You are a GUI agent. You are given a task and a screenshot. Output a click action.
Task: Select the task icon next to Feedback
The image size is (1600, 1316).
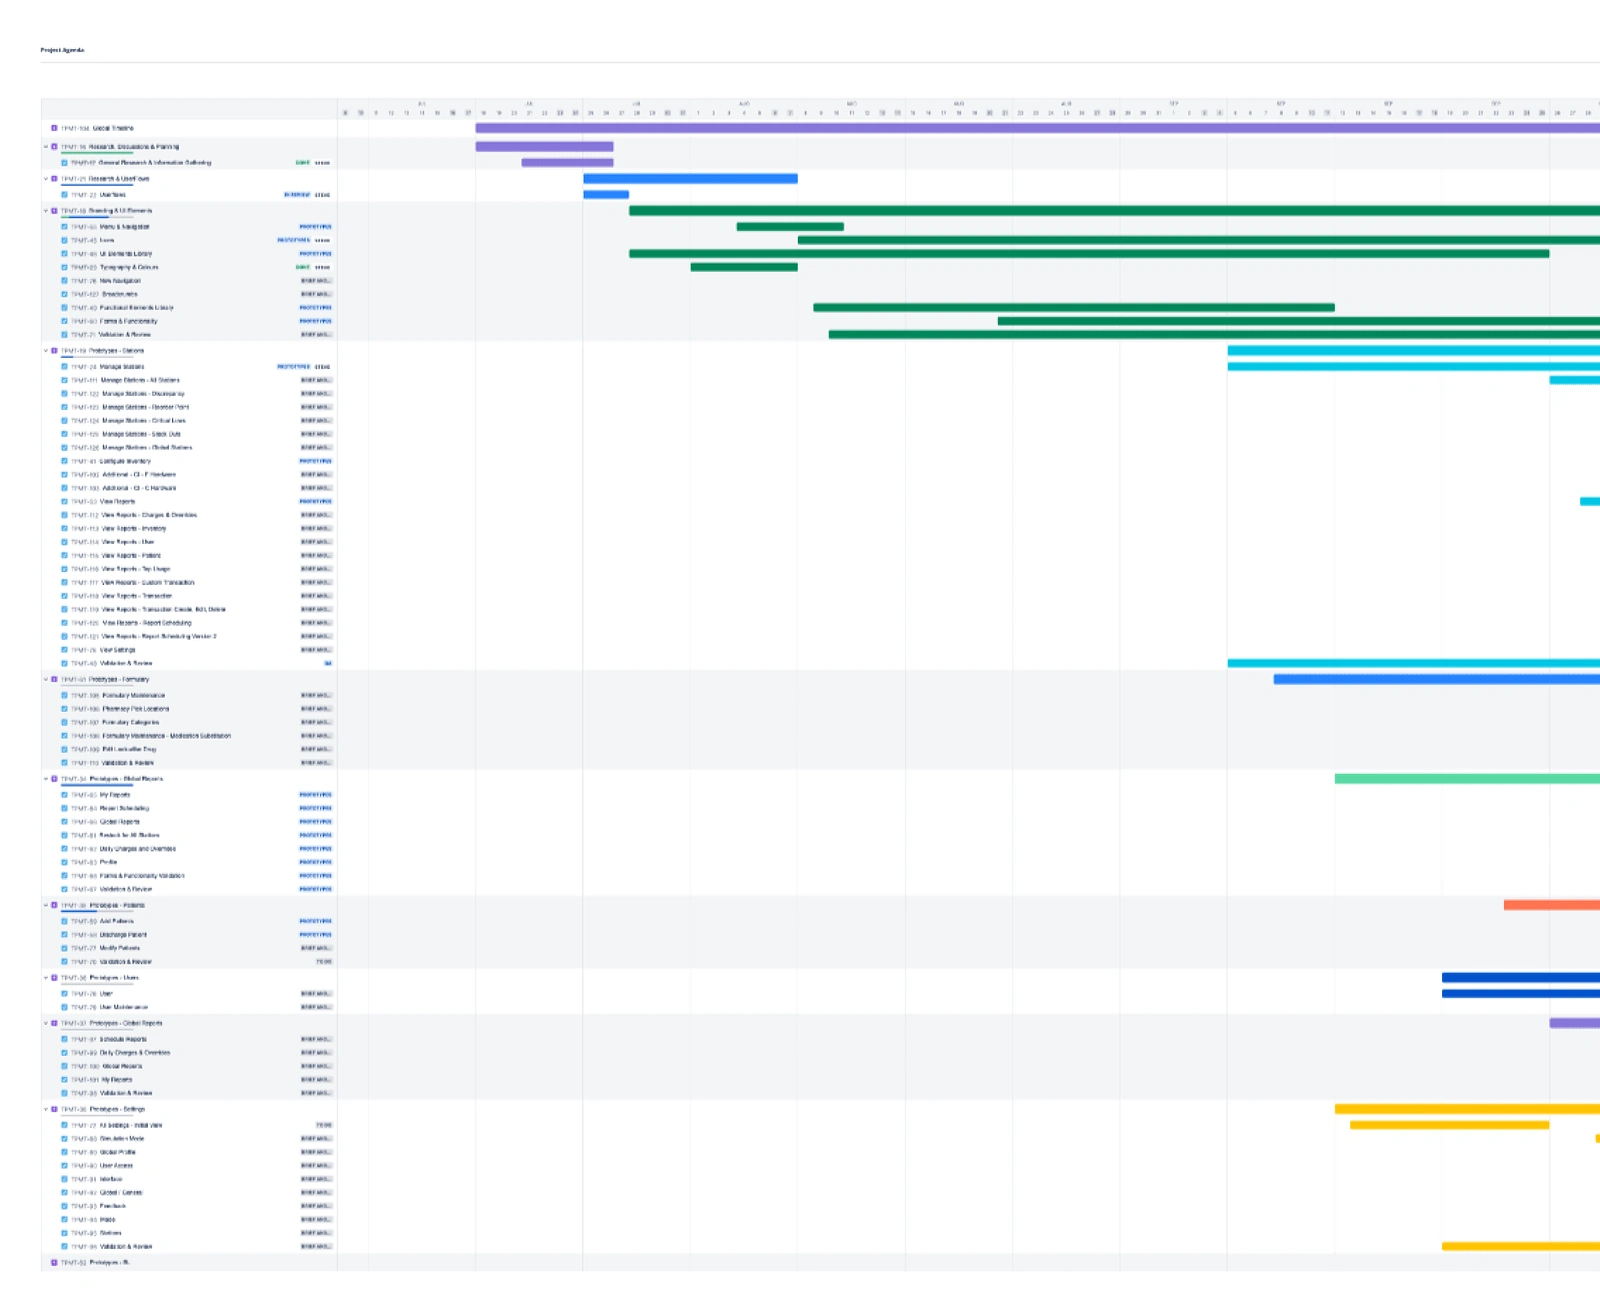click(x=64, y=1206)
